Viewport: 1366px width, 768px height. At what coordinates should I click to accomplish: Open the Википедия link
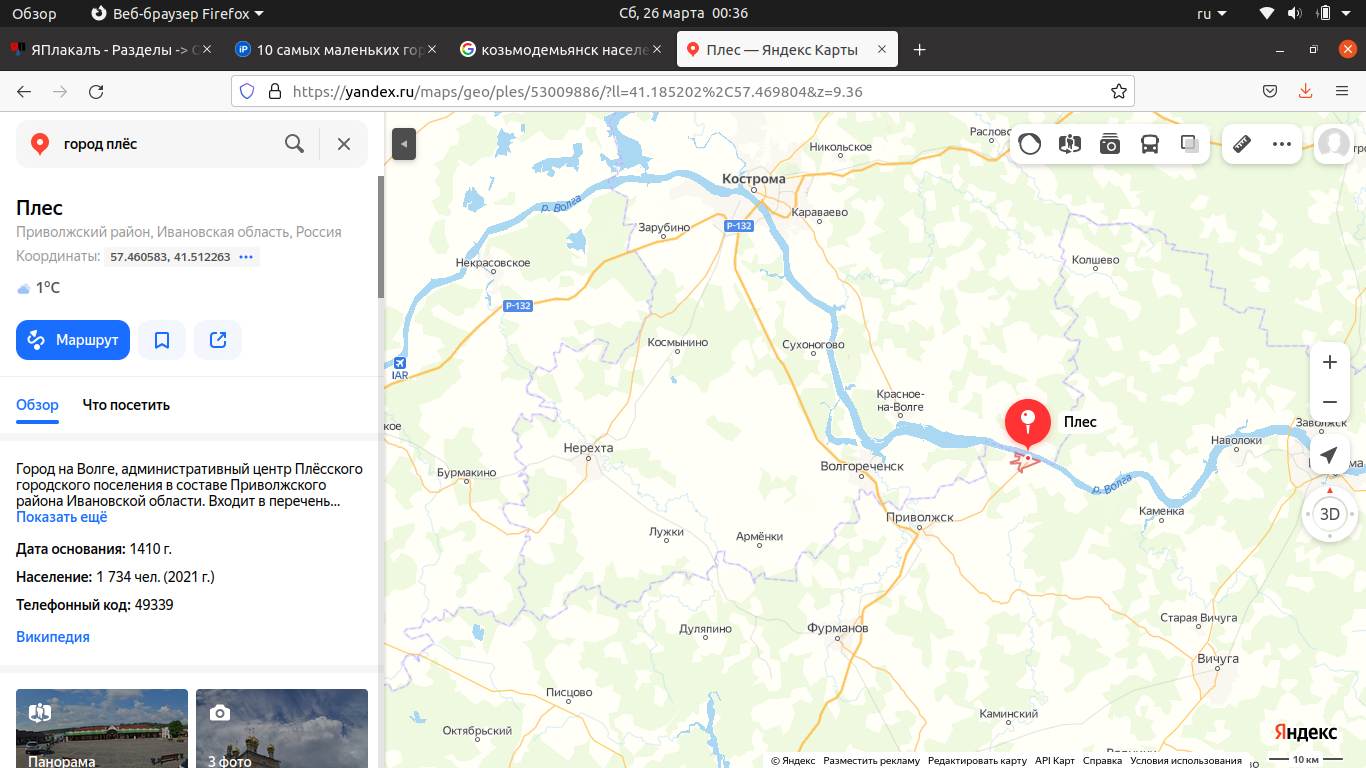click(53, 637)
